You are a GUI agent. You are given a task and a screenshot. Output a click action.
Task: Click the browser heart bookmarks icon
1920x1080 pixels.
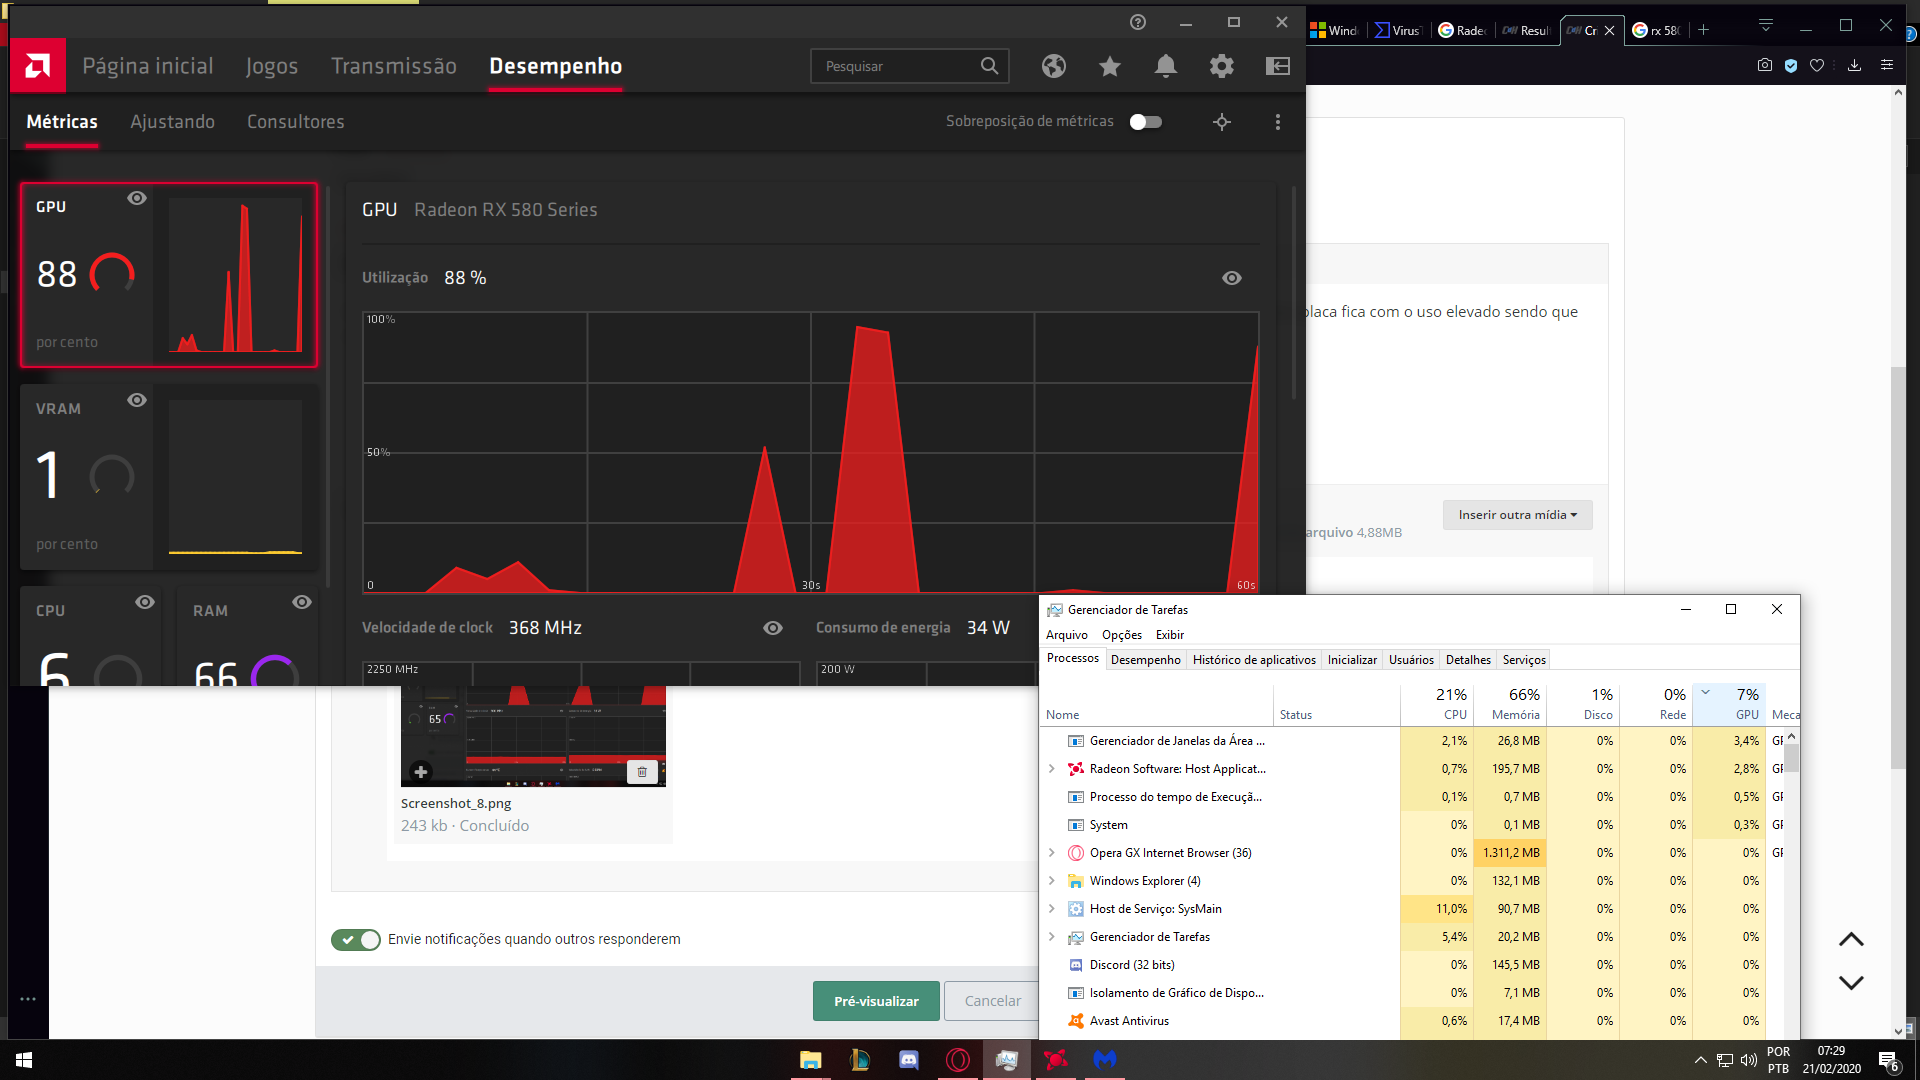point(1817,65)
